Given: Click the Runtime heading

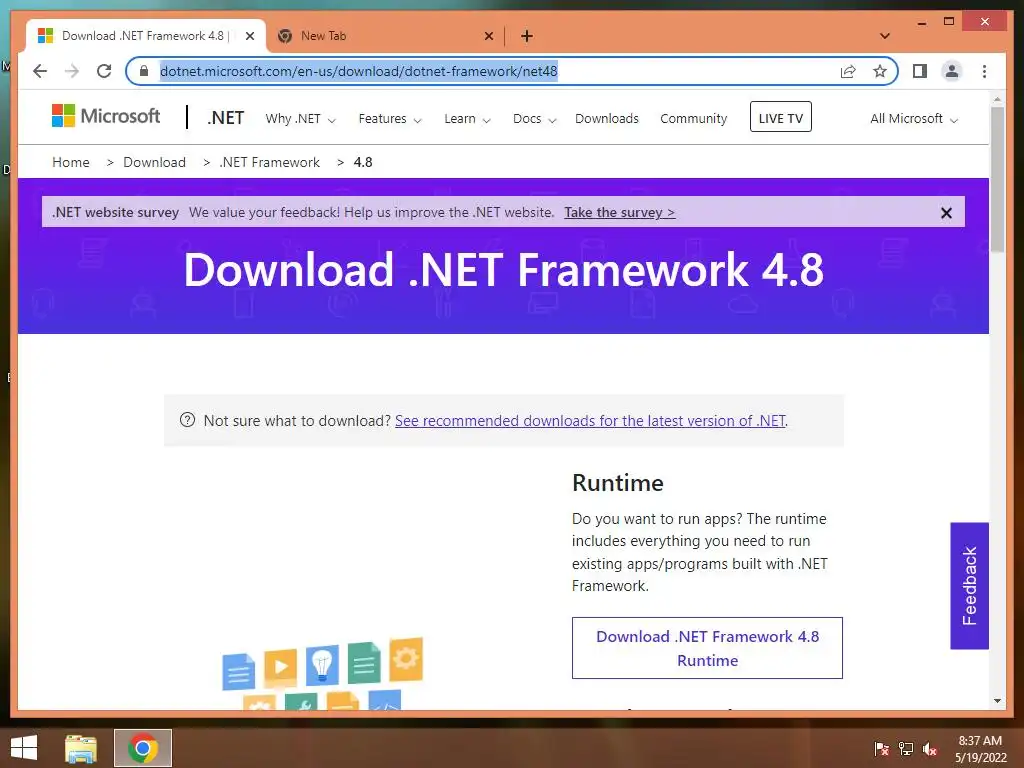Looking at the screenshot, I should [x=618, y=483].
